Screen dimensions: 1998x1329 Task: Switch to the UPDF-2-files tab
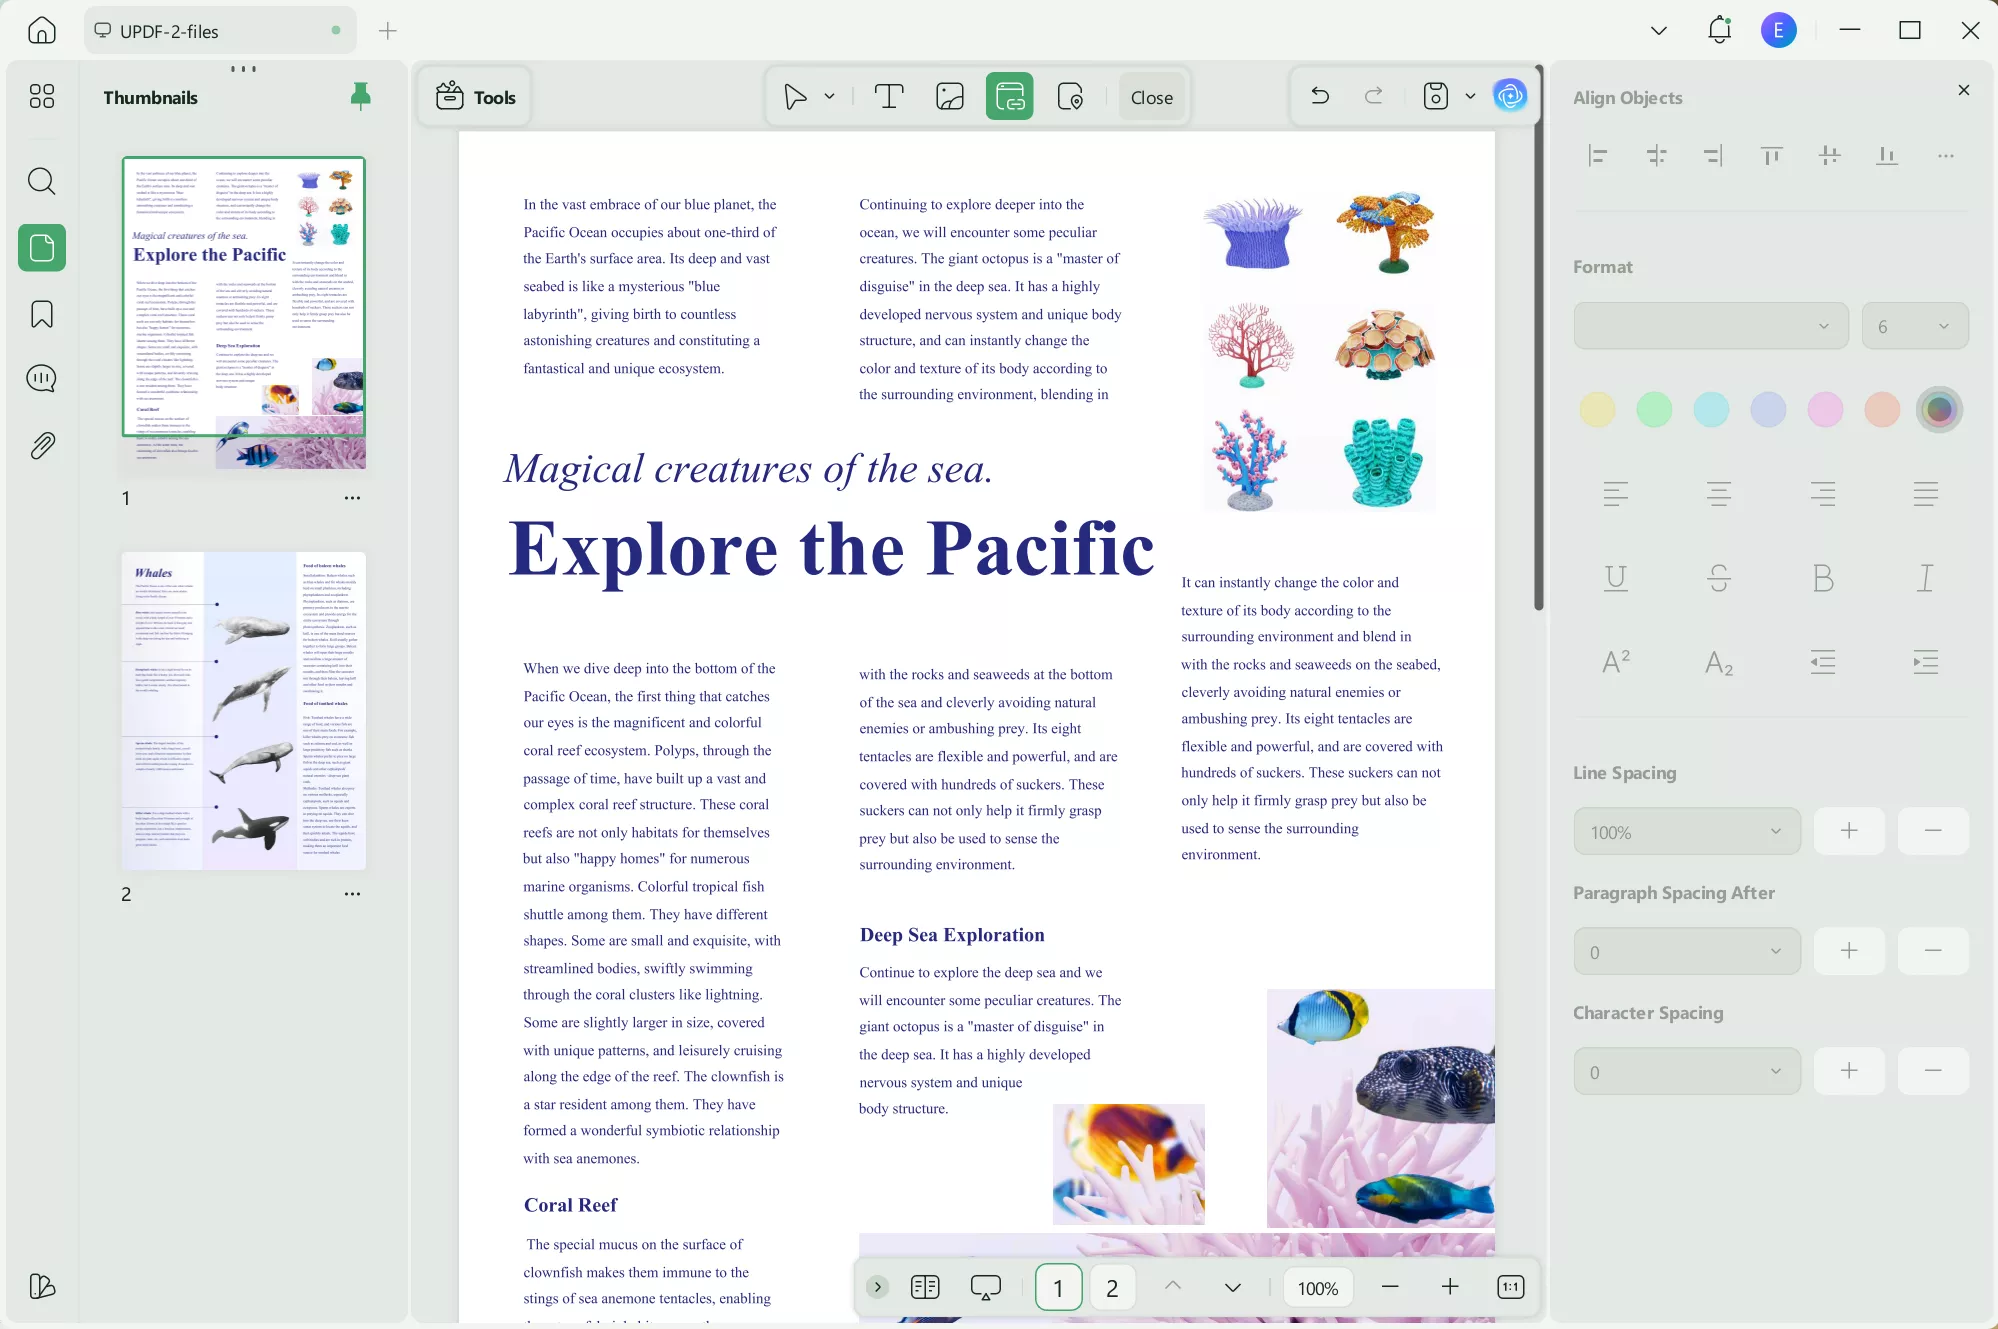[x=218, y=31]
